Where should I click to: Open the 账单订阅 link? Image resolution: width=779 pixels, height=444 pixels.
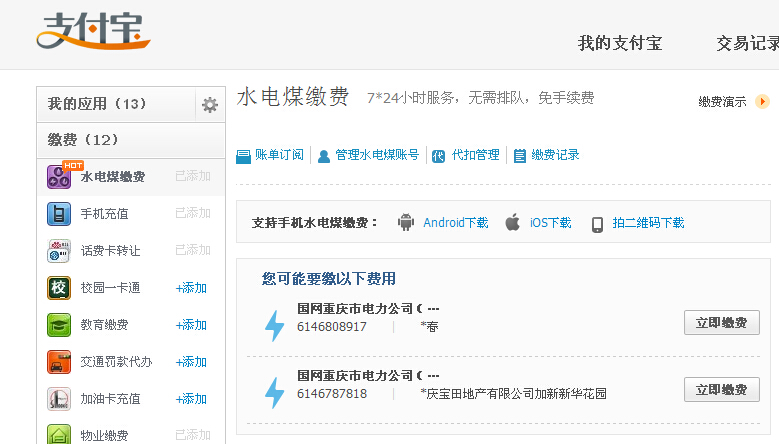(279, 155)
